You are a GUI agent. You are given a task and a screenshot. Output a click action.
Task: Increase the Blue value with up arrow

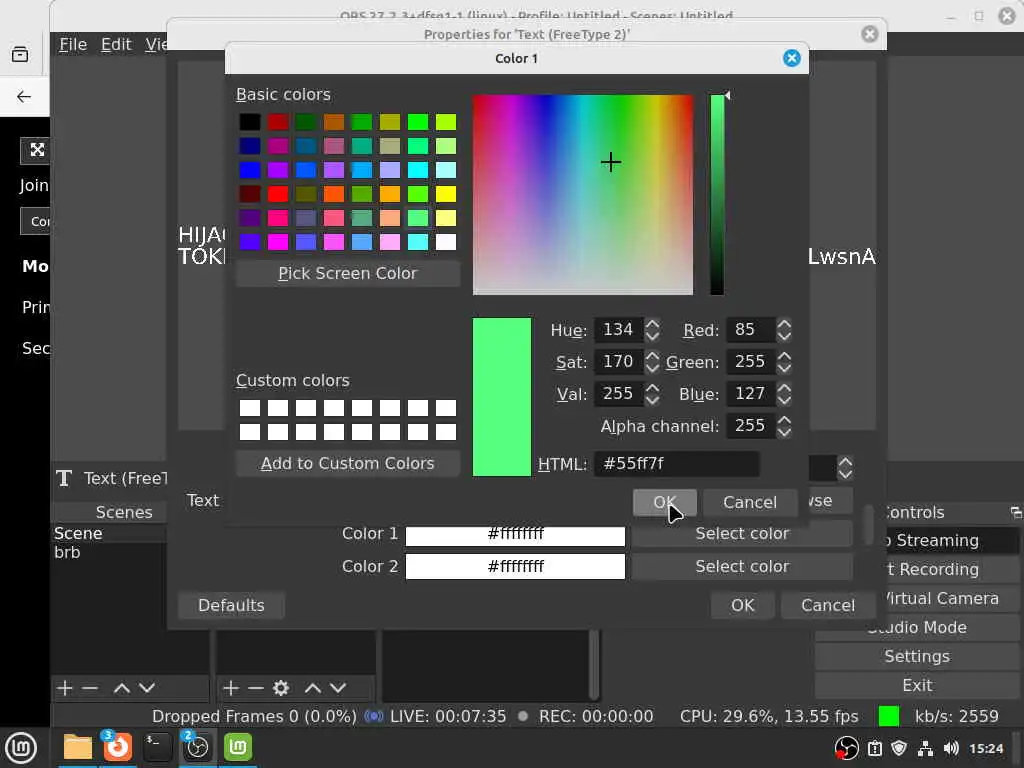tap(784, 388)
